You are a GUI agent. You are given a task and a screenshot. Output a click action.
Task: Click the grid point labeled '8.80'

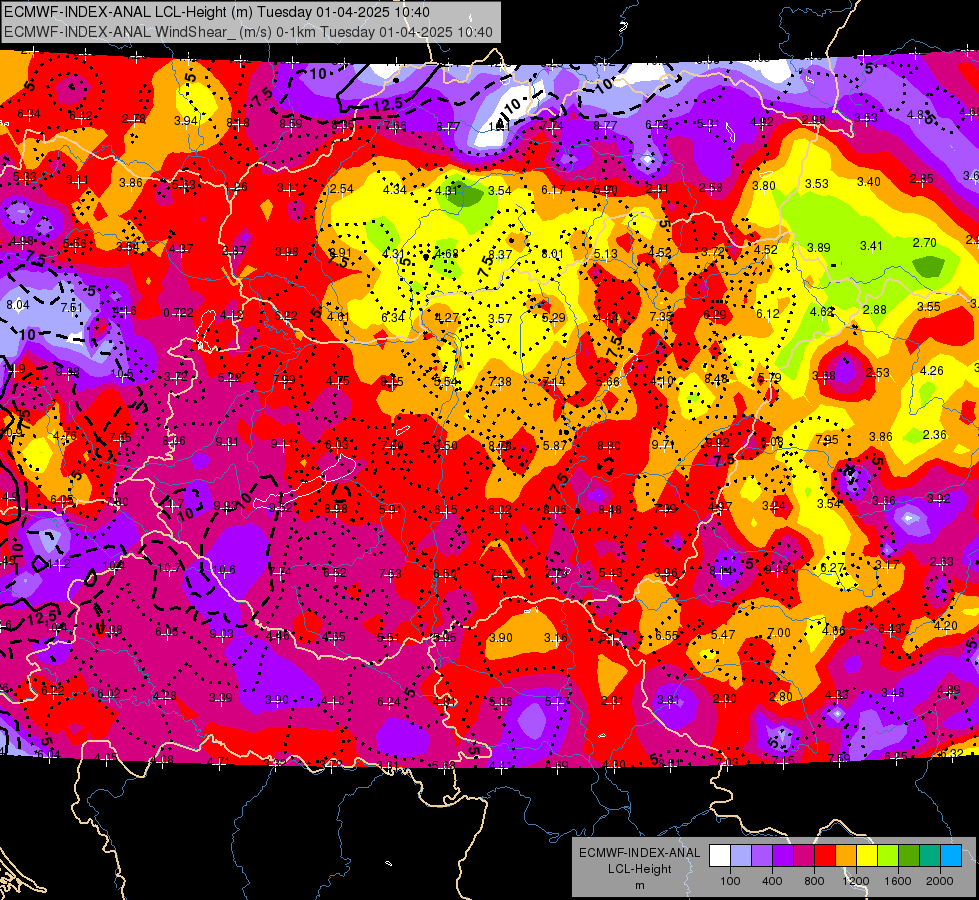(x=609, y=445)
